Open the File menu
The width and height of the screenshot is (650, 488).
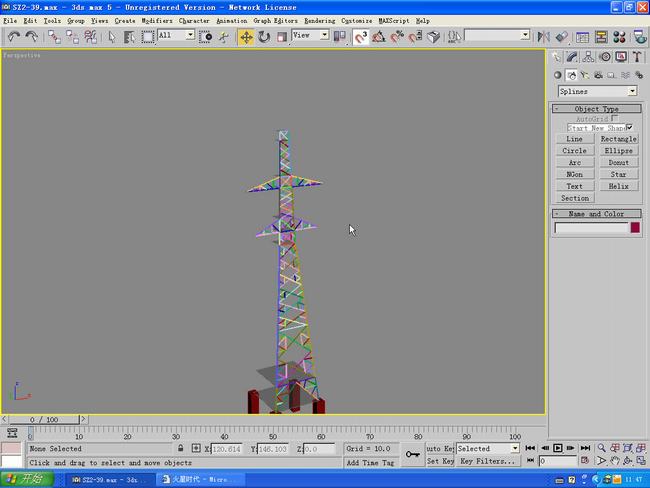tap(10, 20)
